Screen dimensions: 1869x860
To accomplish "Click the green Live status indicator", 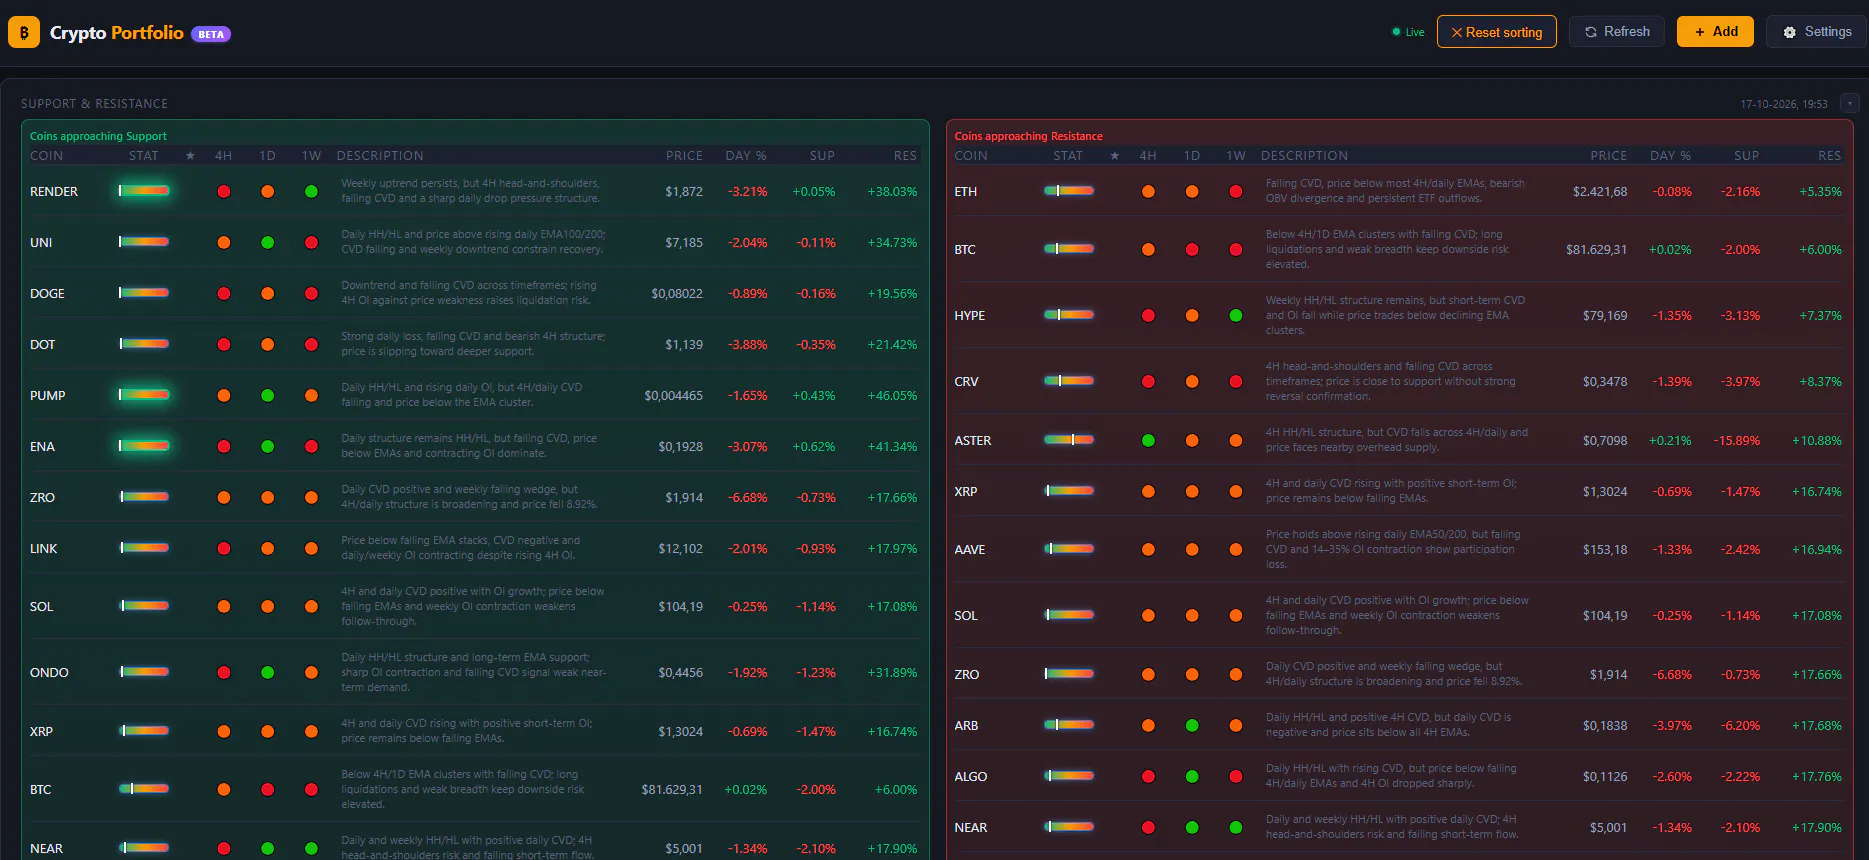I will click(x=1408, y=32).
